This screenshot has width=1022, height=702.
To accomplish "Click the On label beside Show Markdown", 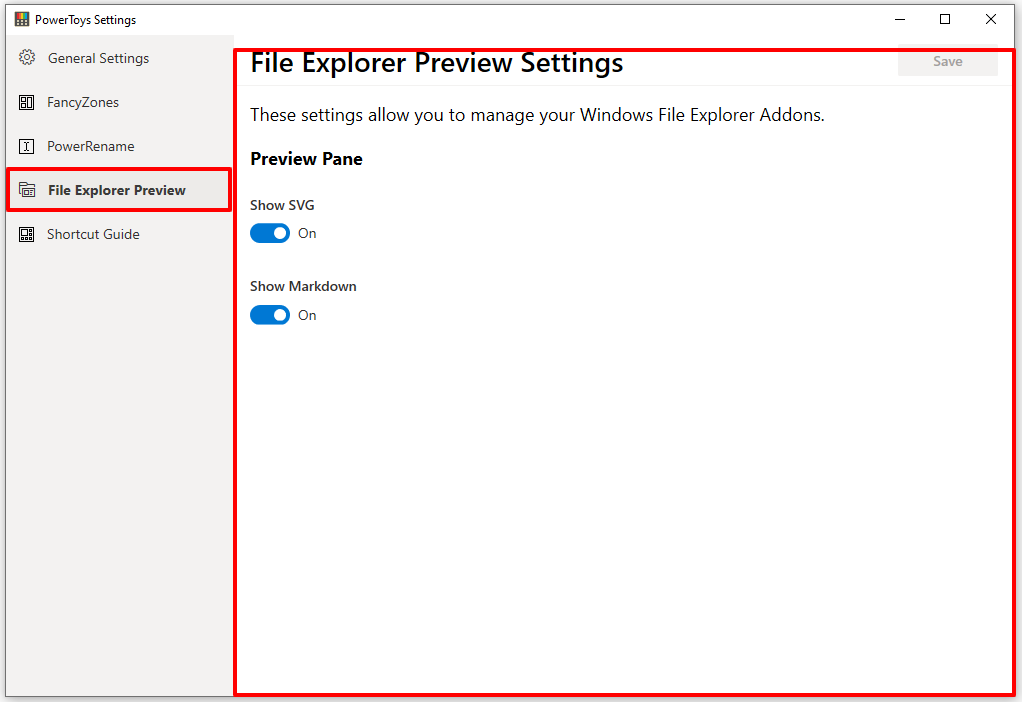I will (307, 315).
